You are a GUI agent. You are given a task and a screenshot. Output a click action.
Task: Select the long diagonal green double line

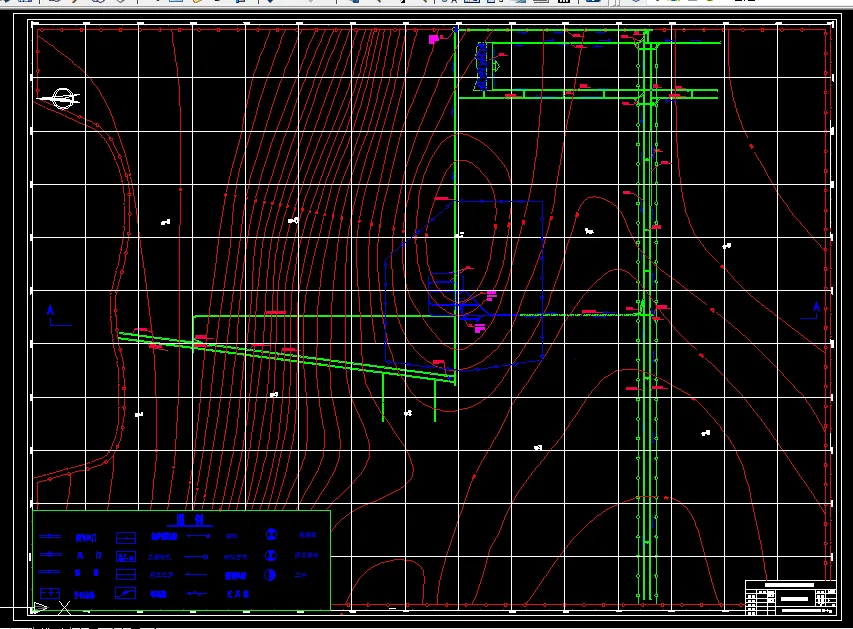pyautogui.click(x=286, y=357)
